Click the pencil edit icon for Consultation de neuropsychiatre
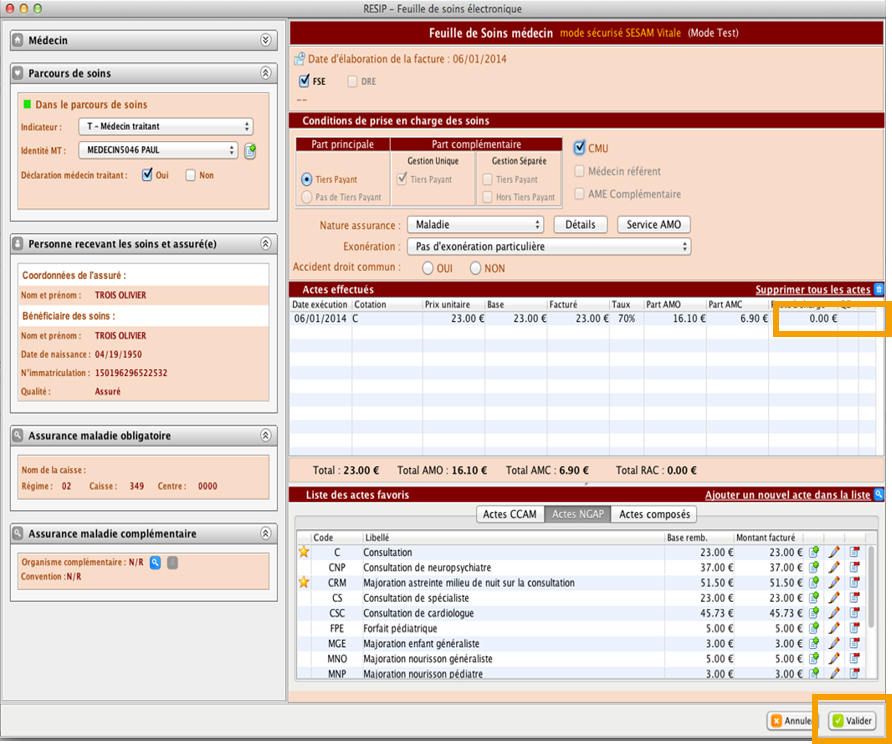The height and width of the screenshot is (744, 892). click(x=834, y=567)
